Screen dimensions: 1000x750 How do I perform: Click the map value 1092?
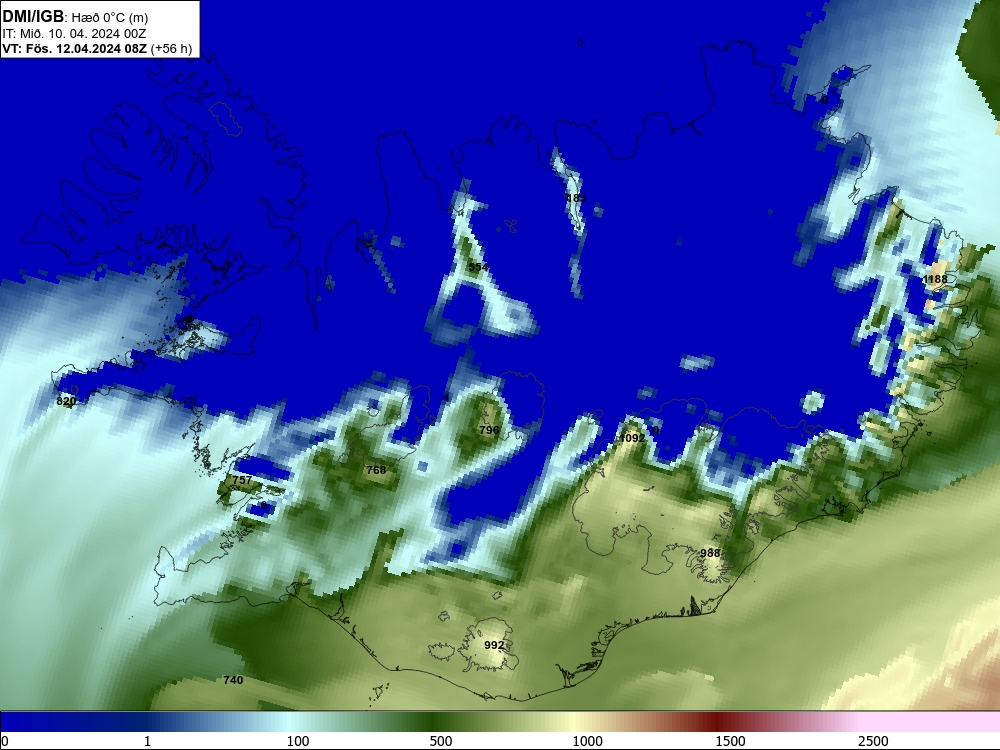(632, 438)
